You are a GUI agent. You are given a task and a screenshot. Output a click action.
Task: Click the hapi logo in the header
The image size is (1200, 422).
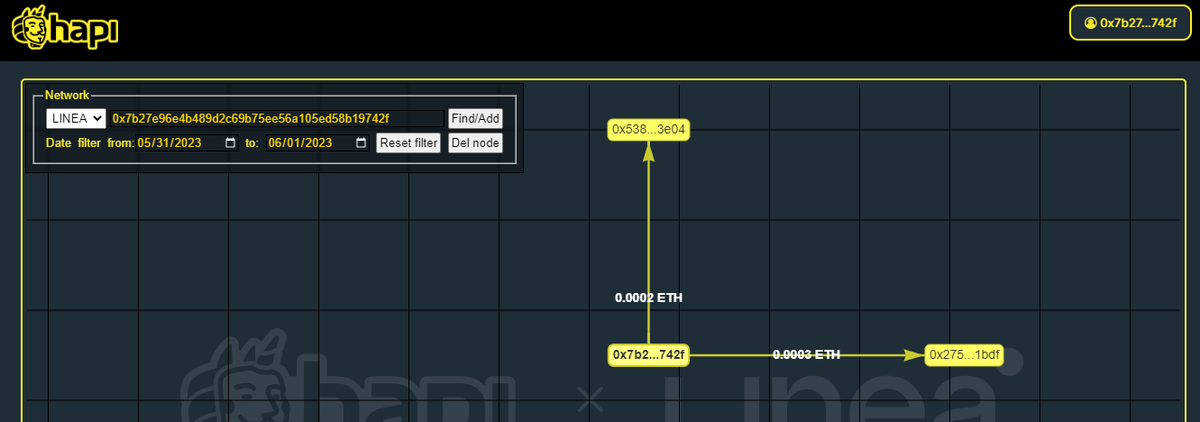tap(65, 28)
